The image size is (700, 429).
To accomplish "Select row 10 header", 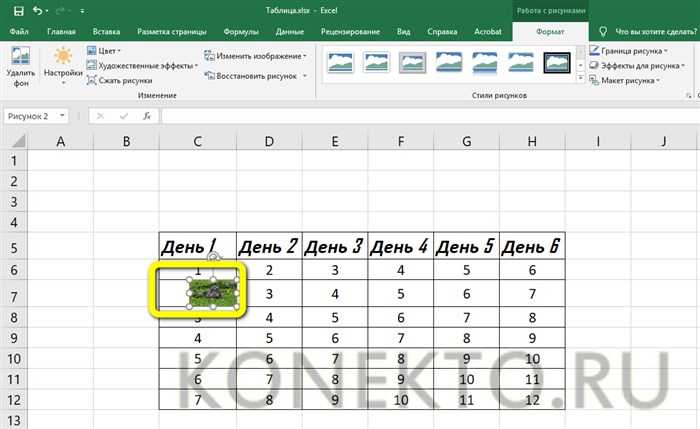I will (x=13, y=358).
